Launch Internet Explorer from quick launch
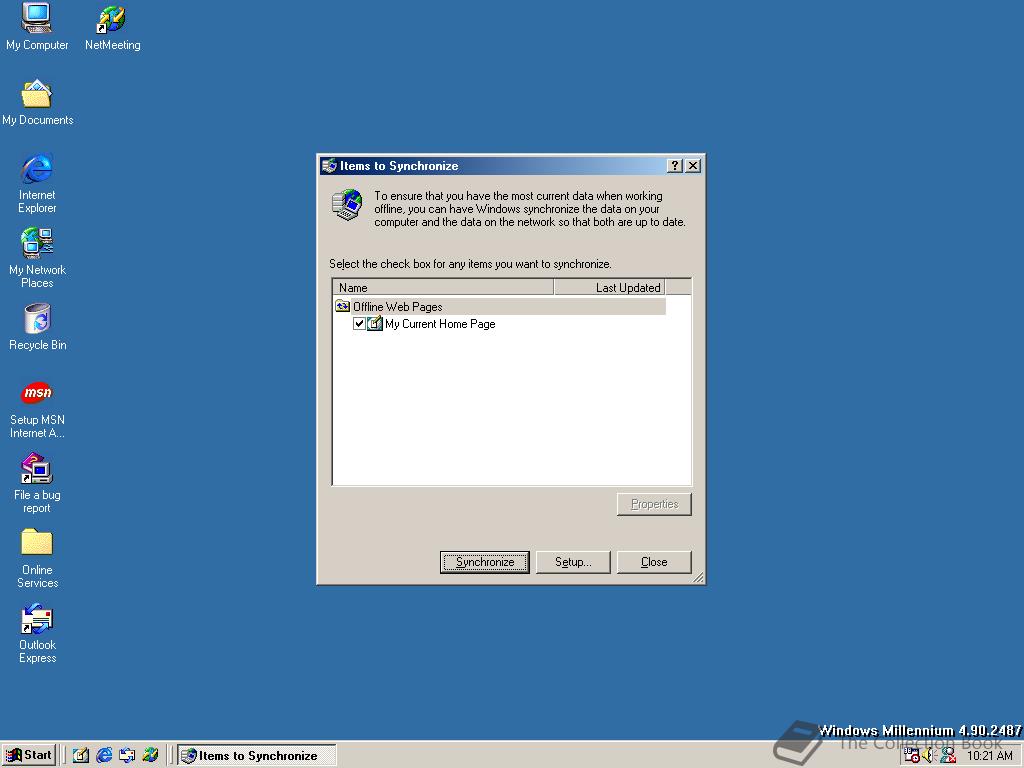 coord(104,756)
